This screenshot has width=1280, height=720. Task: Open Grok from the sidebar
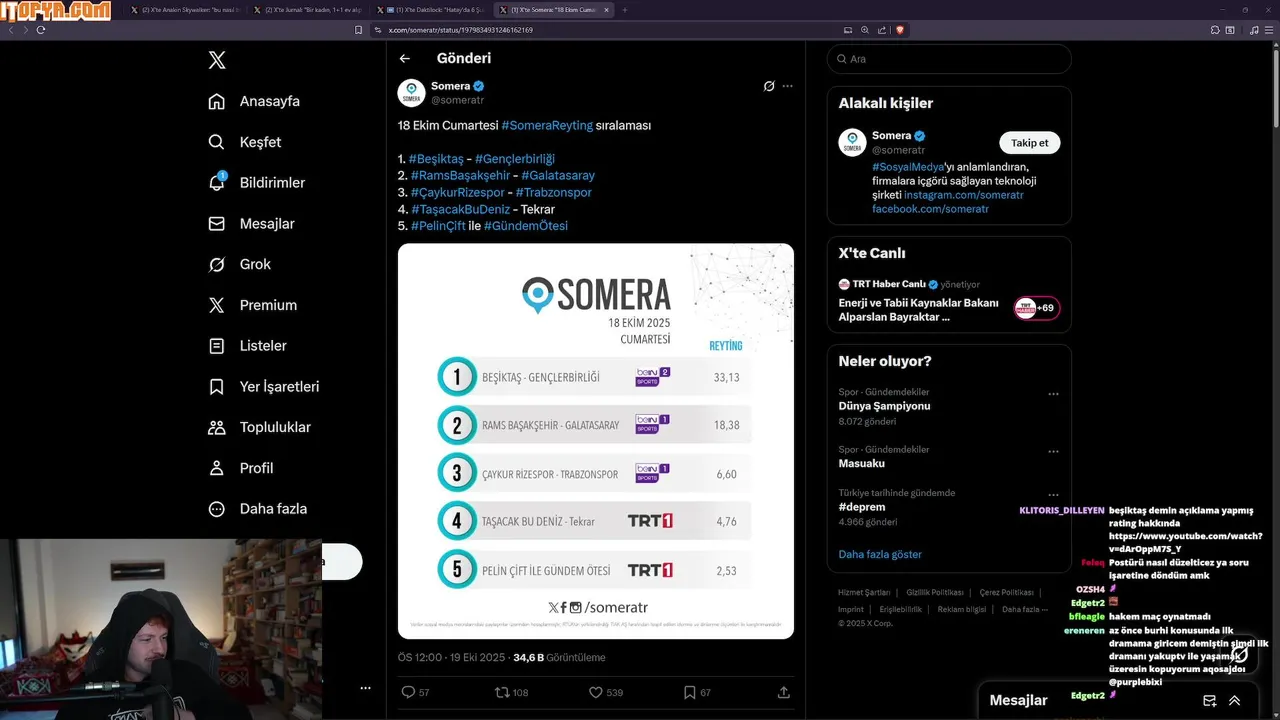pyautogui.click(x=239, y=264)
